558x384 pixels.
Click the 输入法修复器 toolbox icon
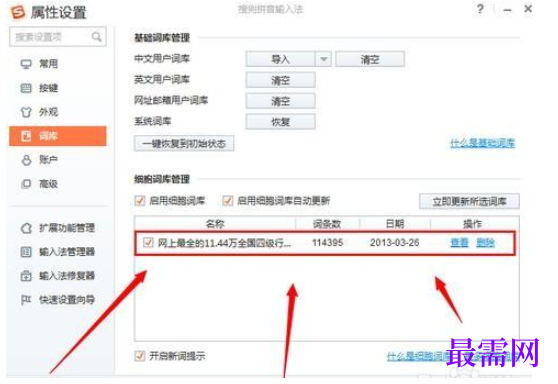(26, 276)
